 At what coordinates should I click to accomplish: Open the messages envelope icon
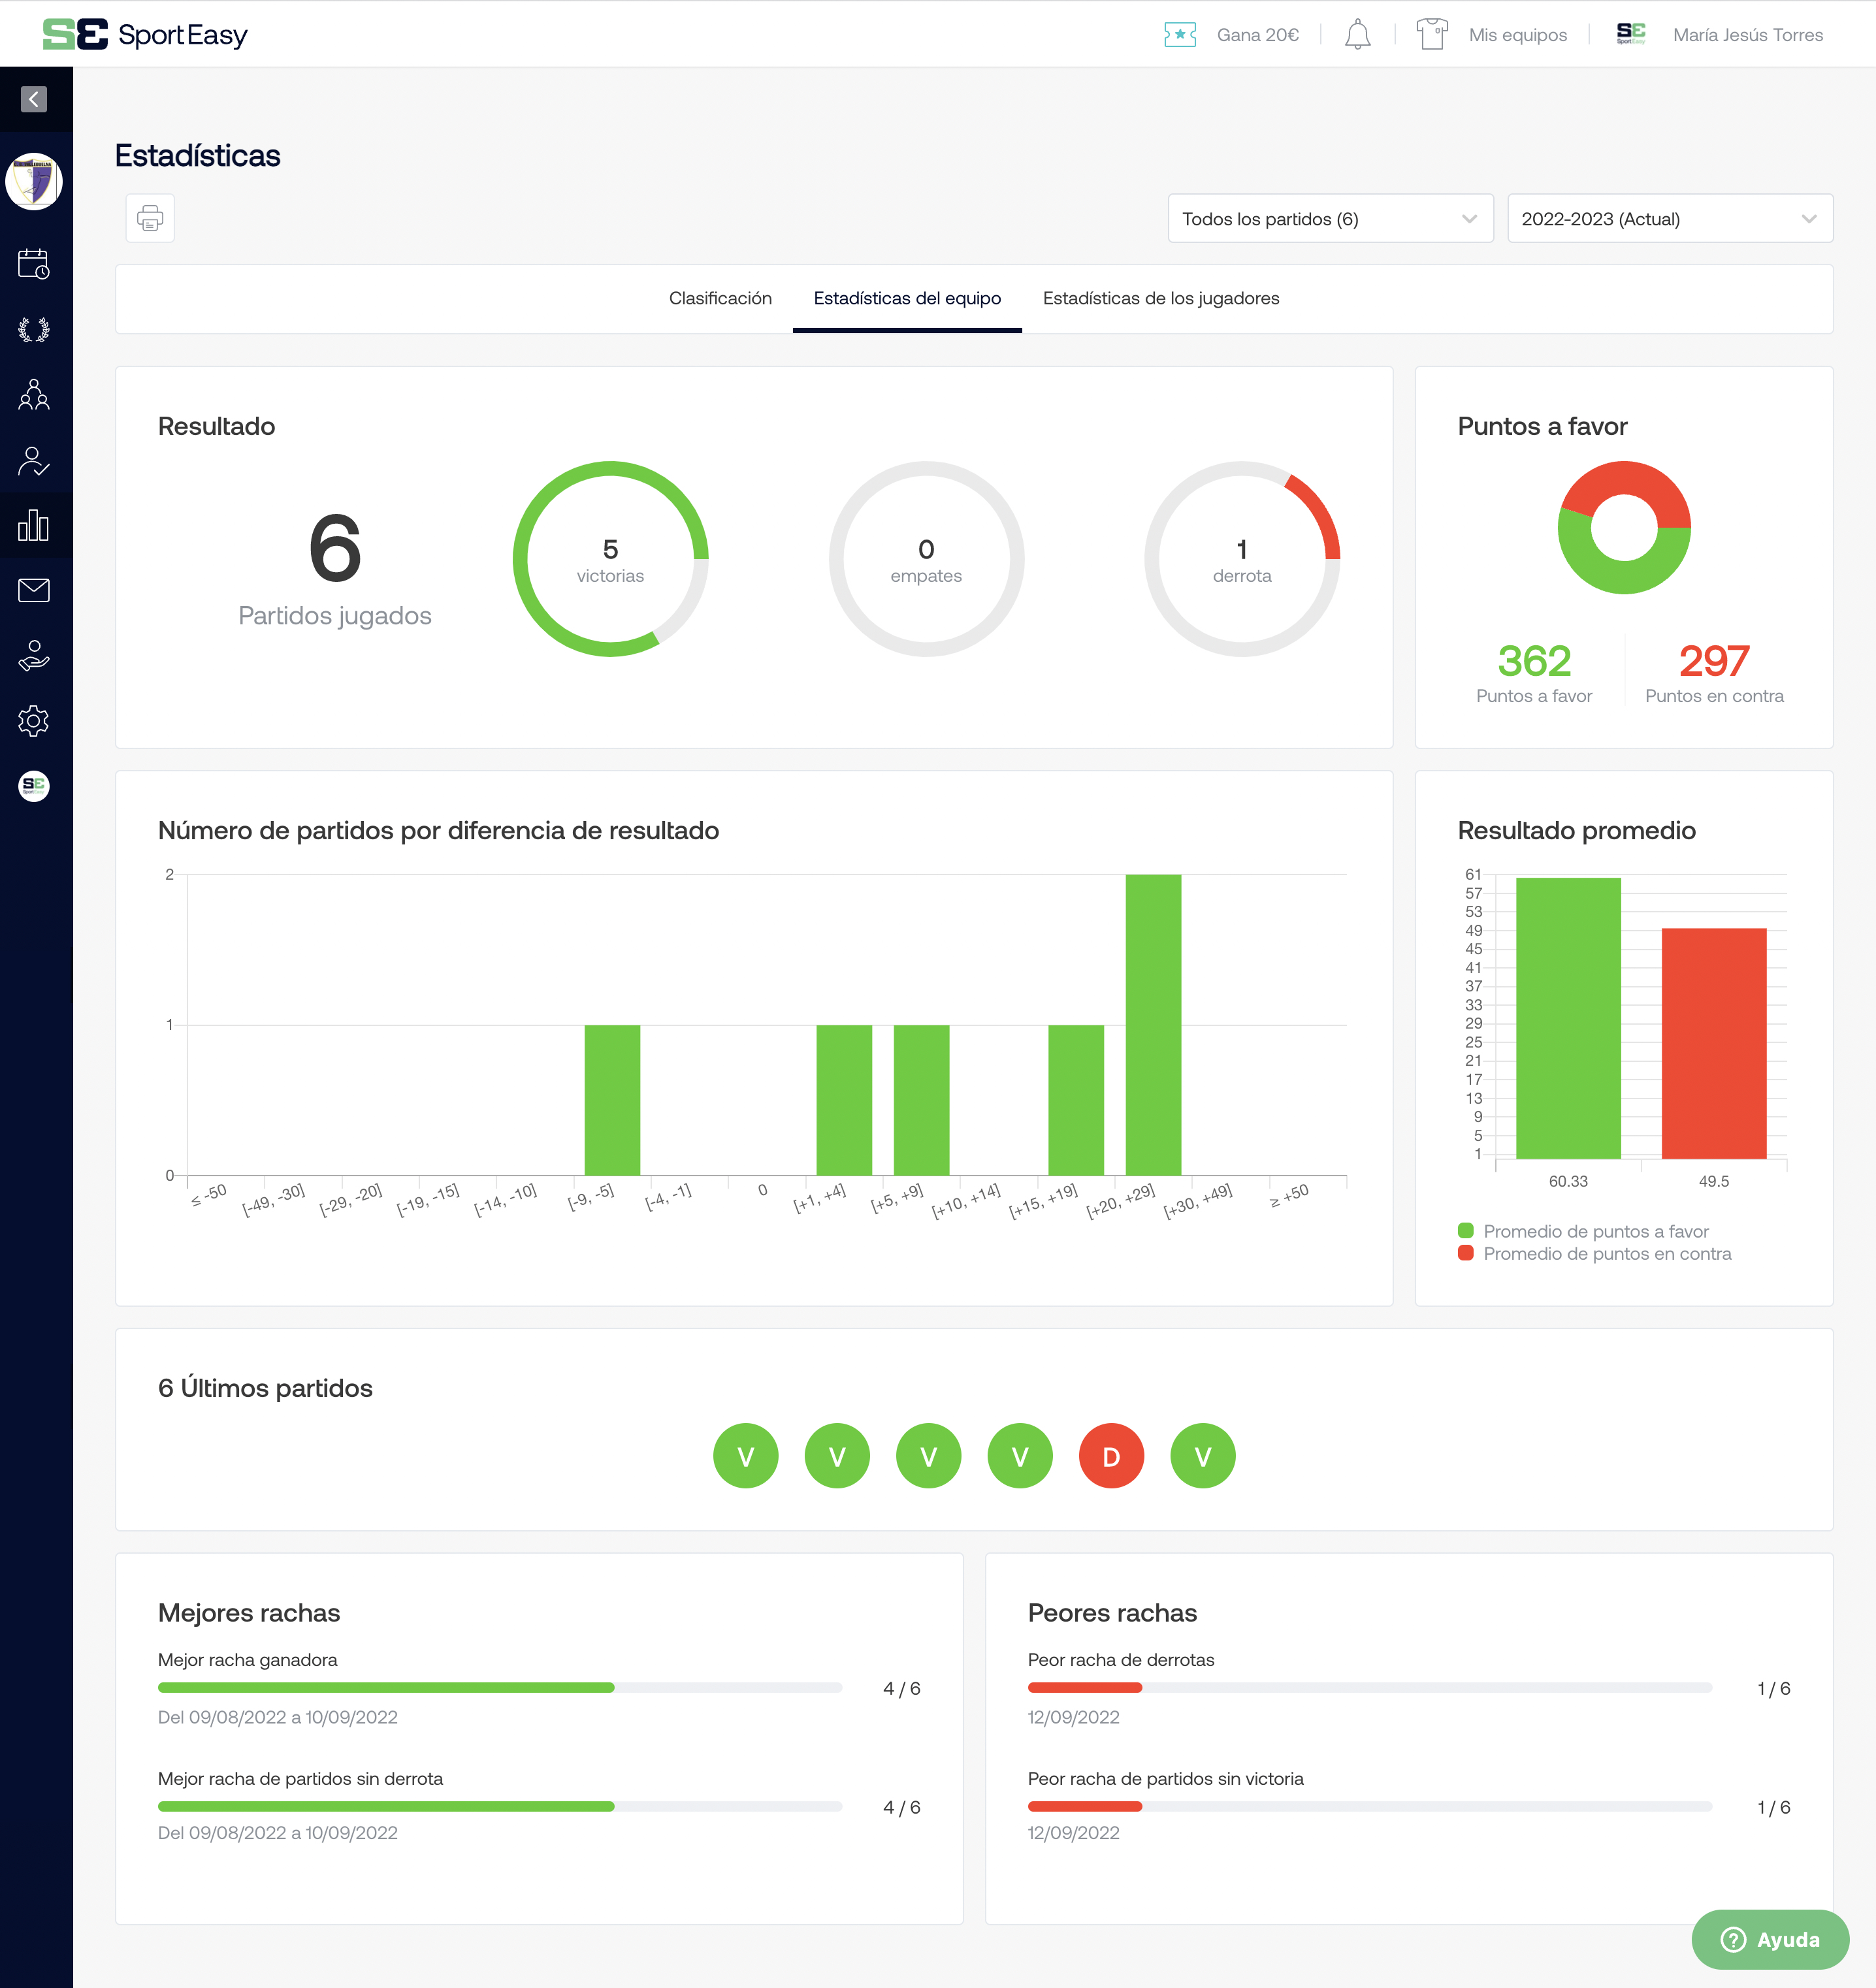(x=34, y=590)
